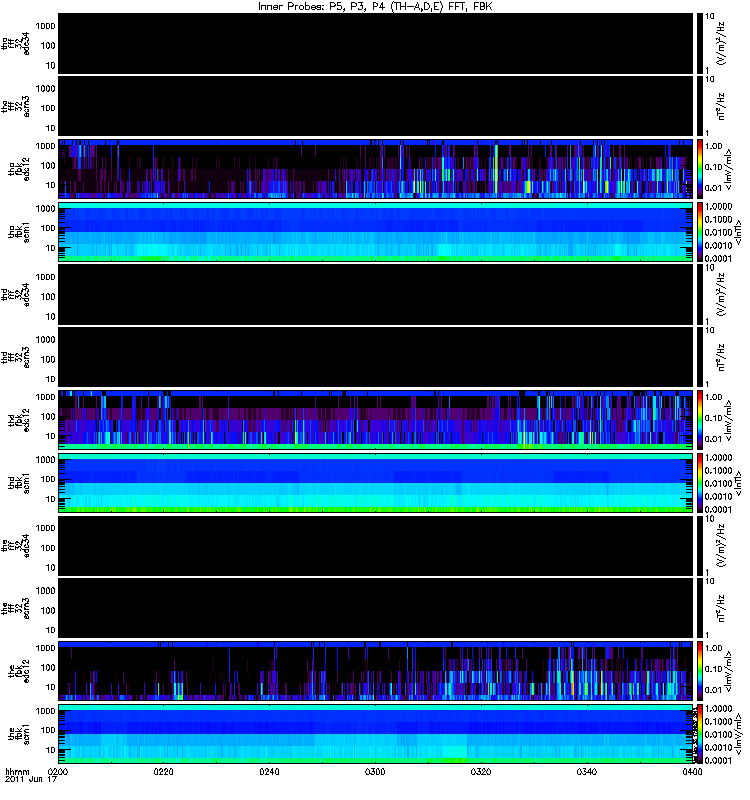Click the 0.01 value on tha fbk edc12 color bar

(714, 188)
